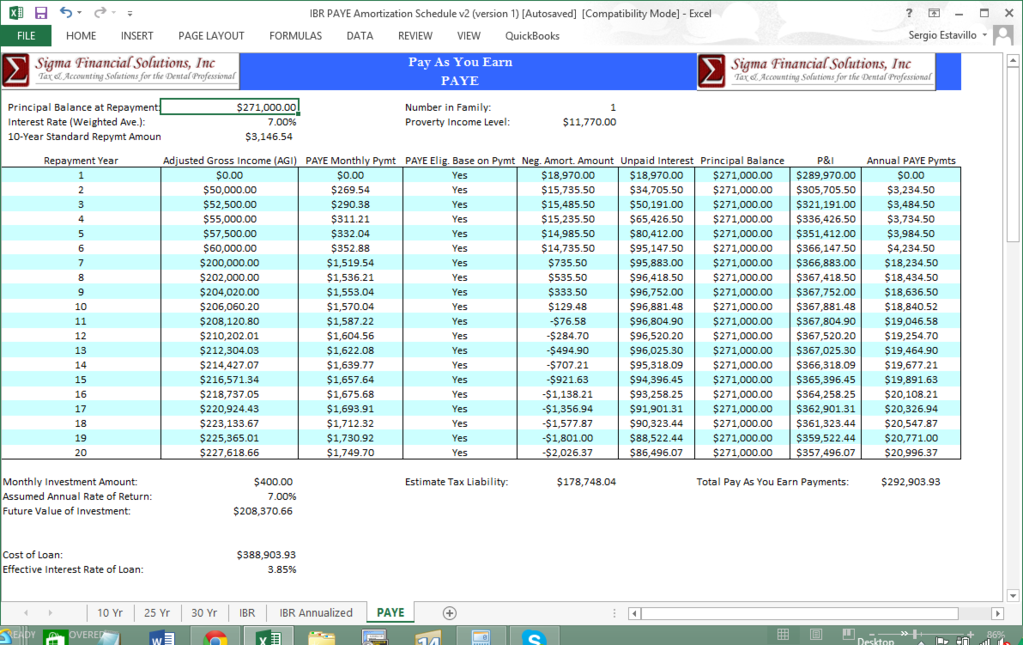Click the Redo arrow icon
This screenshot has width=1023, height=645.
click(x=100, y=12)
